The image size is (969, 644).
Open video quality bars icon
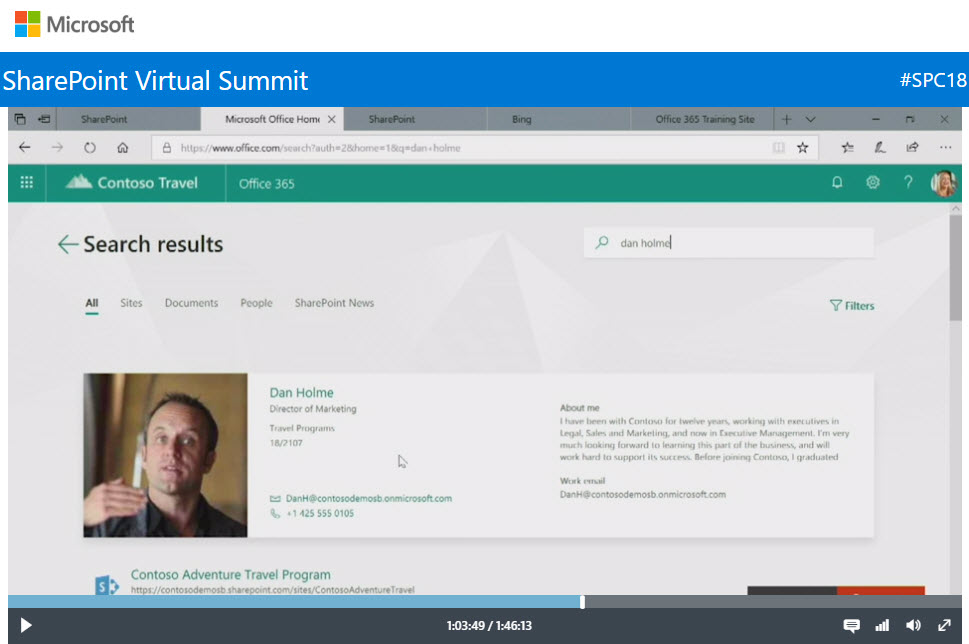[x=882, y=625]
